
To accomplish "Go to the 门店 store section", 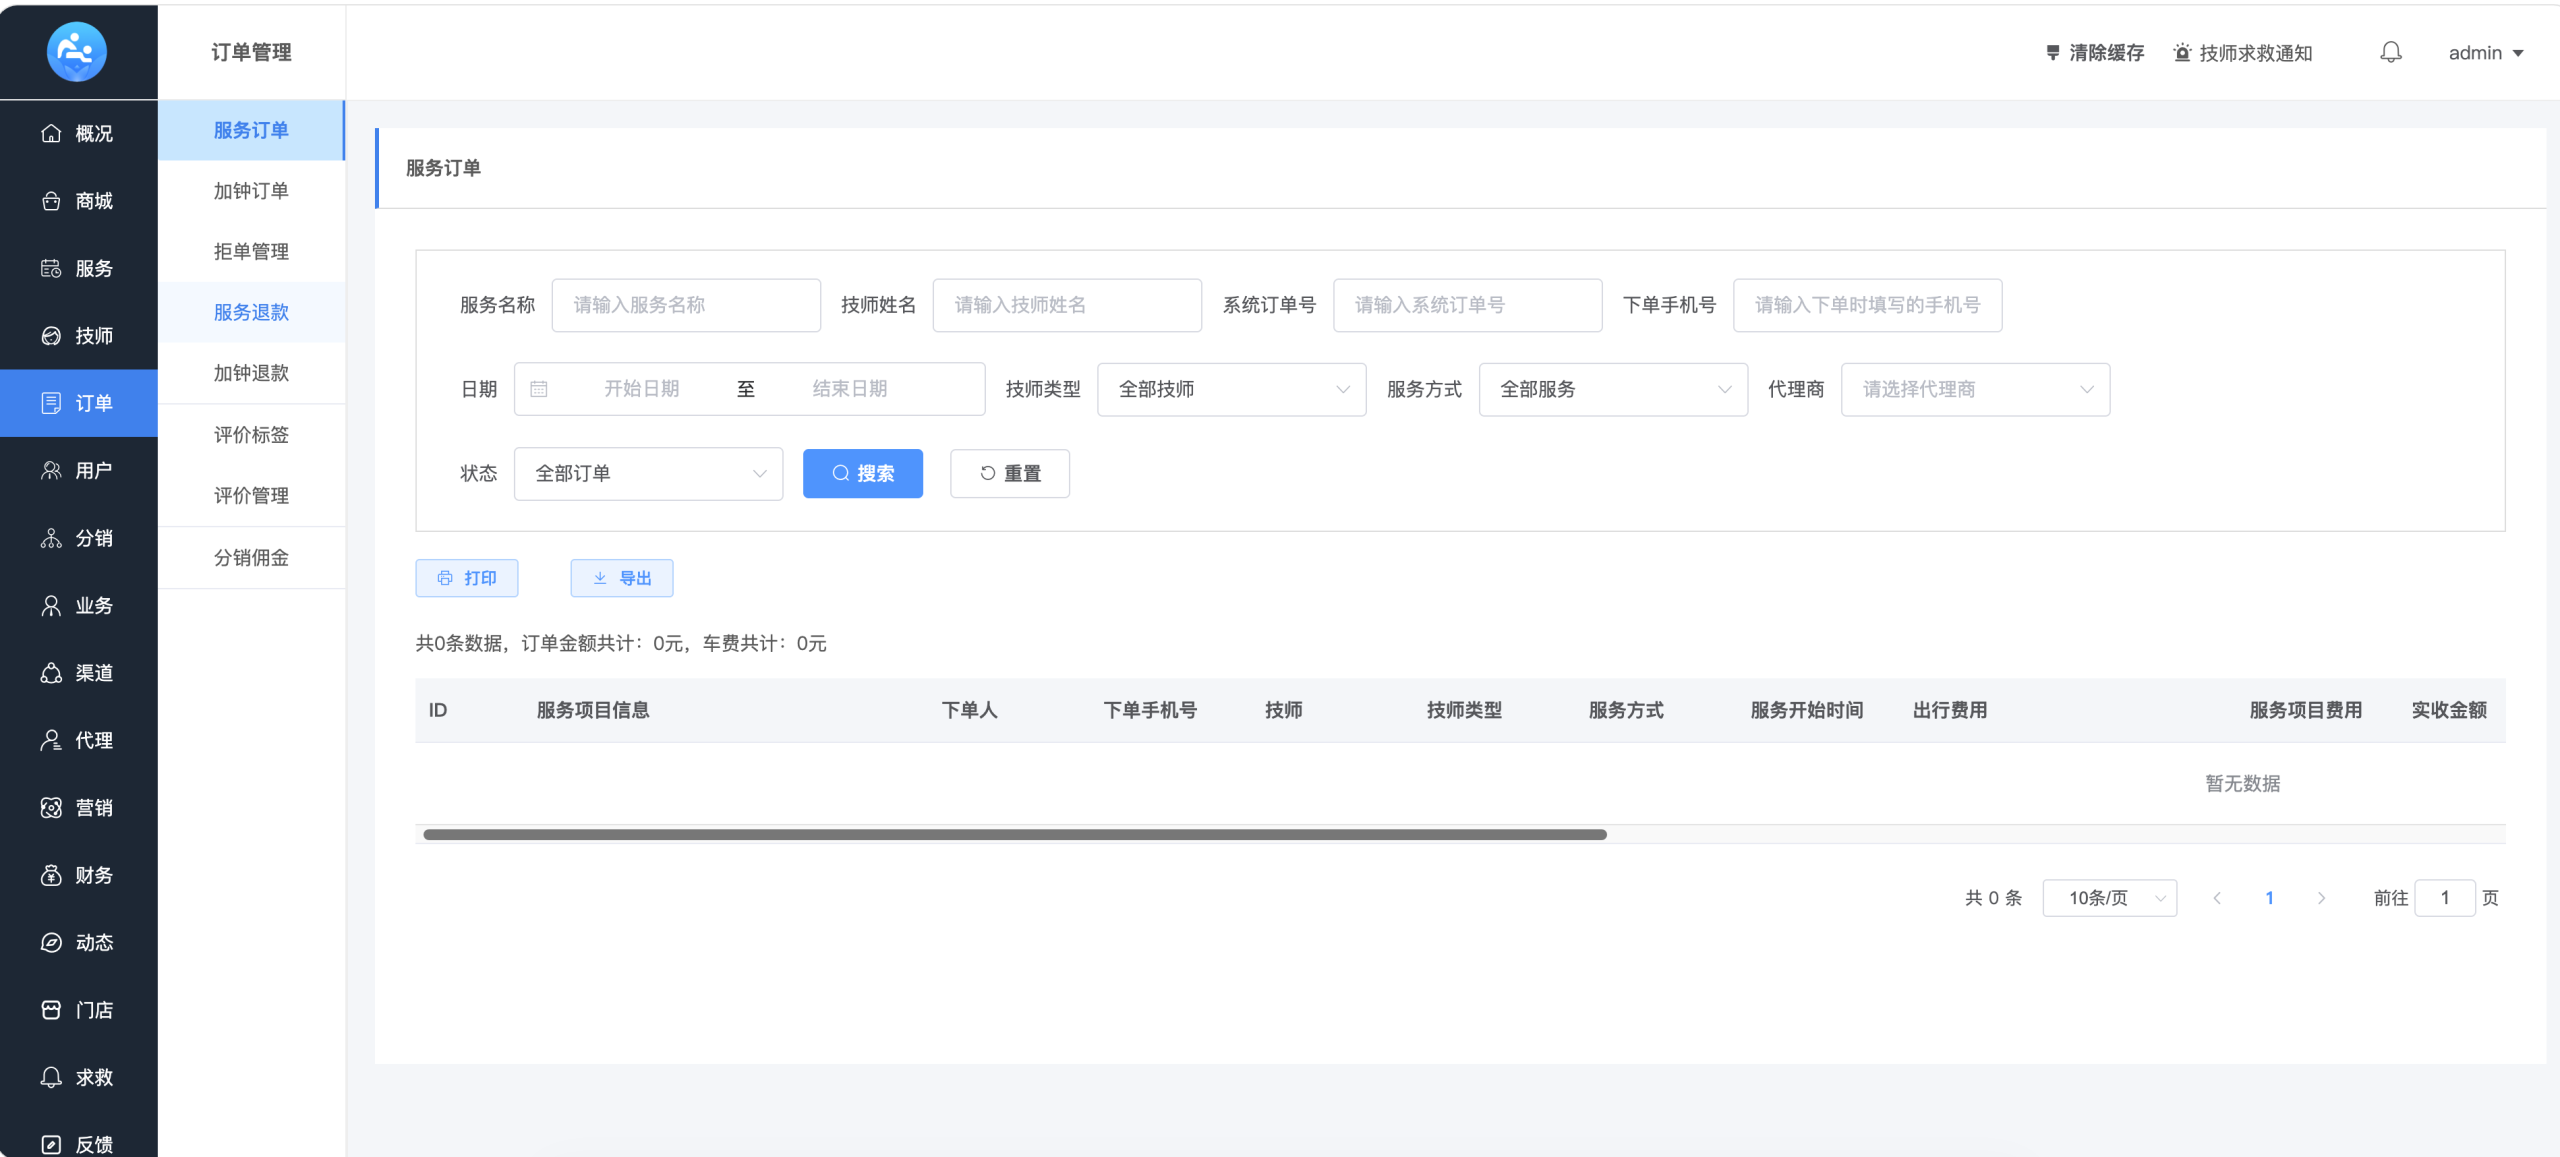I will [78, 1010].
